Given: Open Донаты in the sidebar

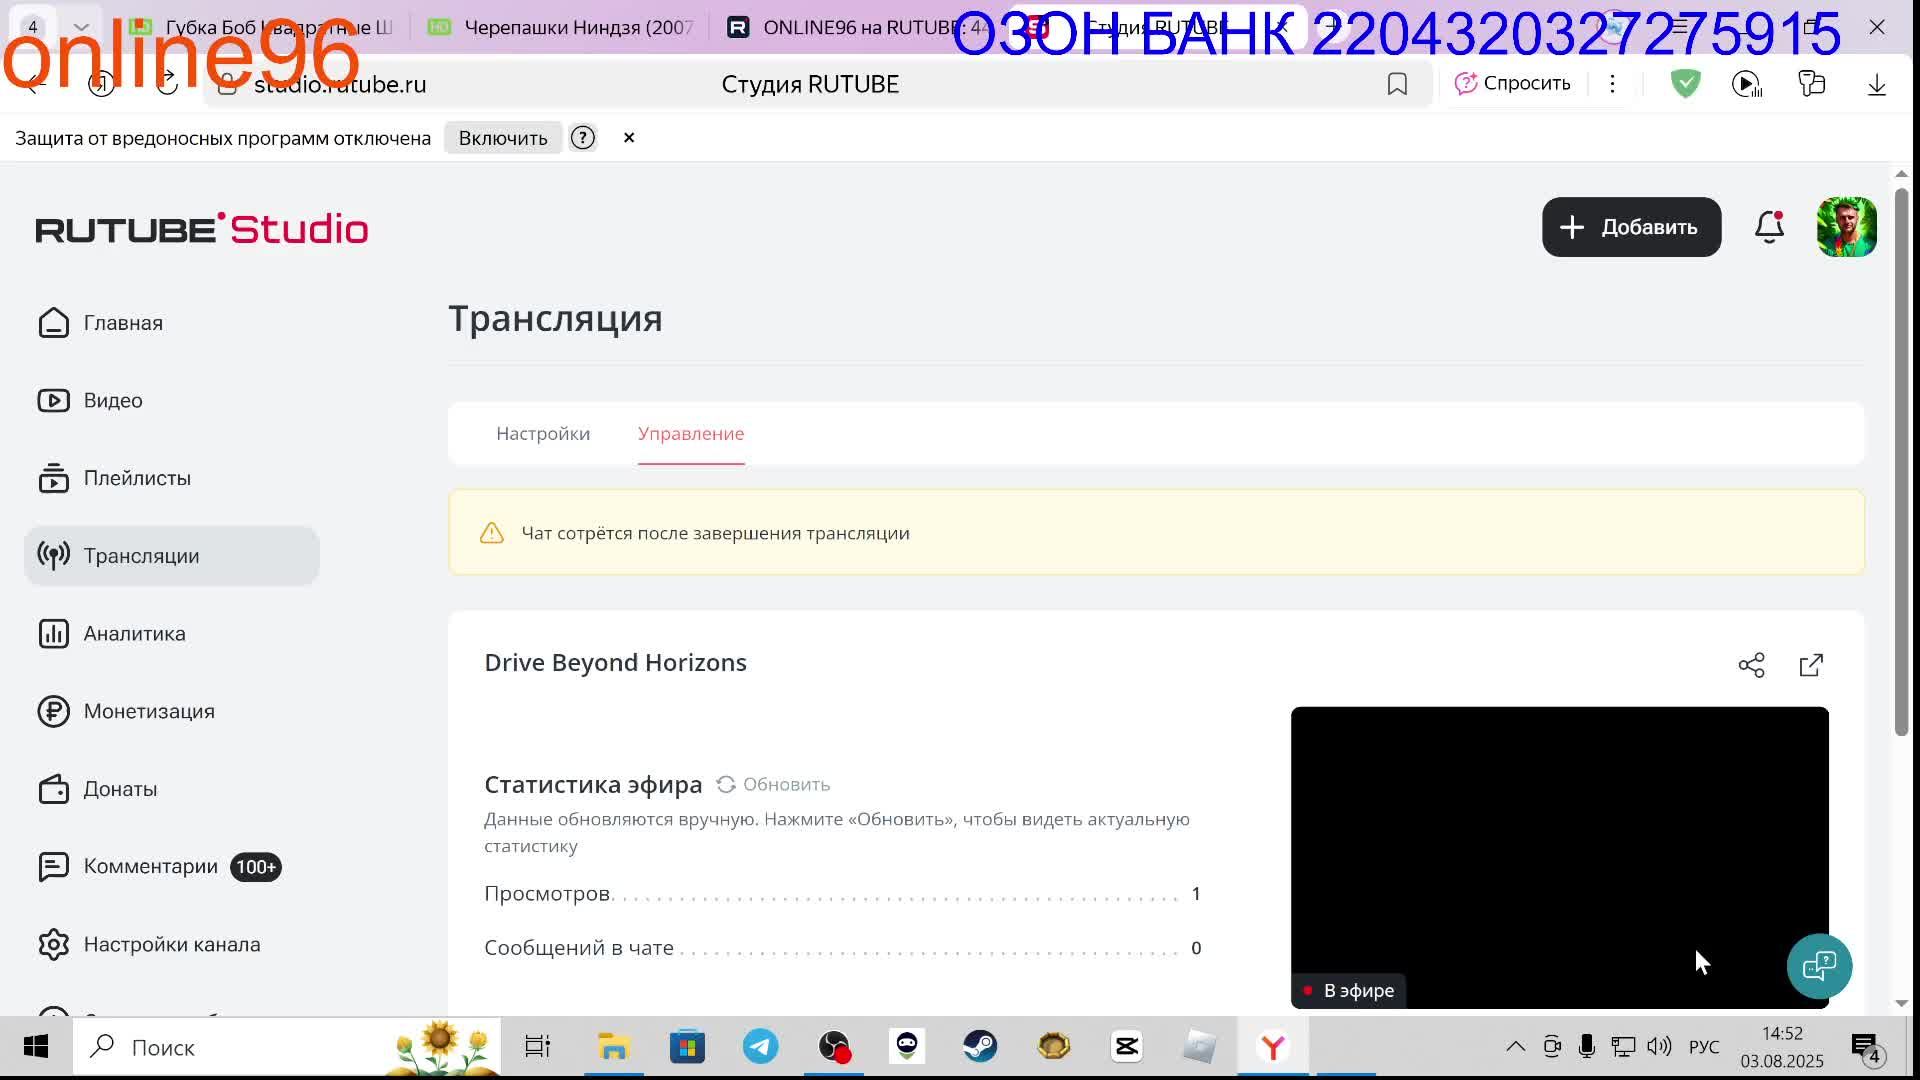Looking at the screenshot, I should pyautogui.click(x=120, y=789).
